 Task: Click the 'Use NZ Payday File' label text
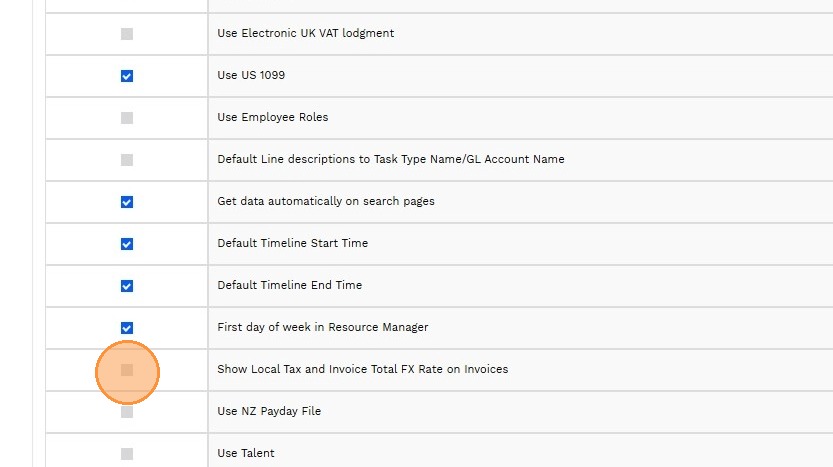click(269, 411)
